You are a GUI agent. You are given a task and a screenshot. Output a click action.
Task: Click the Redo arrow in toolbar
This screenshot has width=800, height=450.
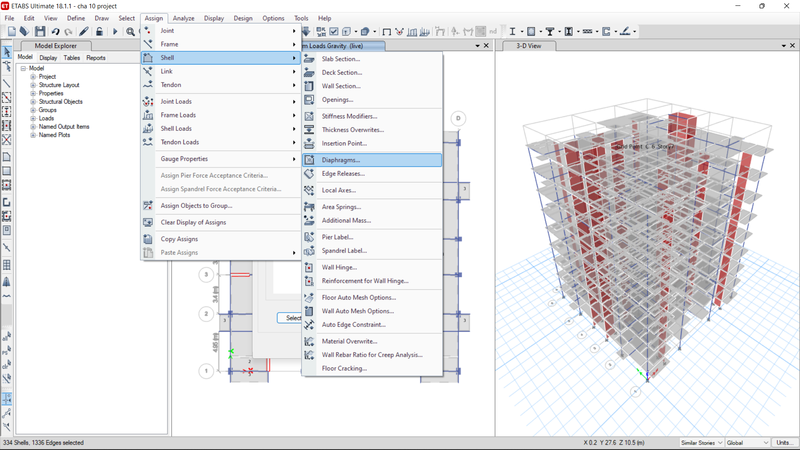[x=68, y=32]
